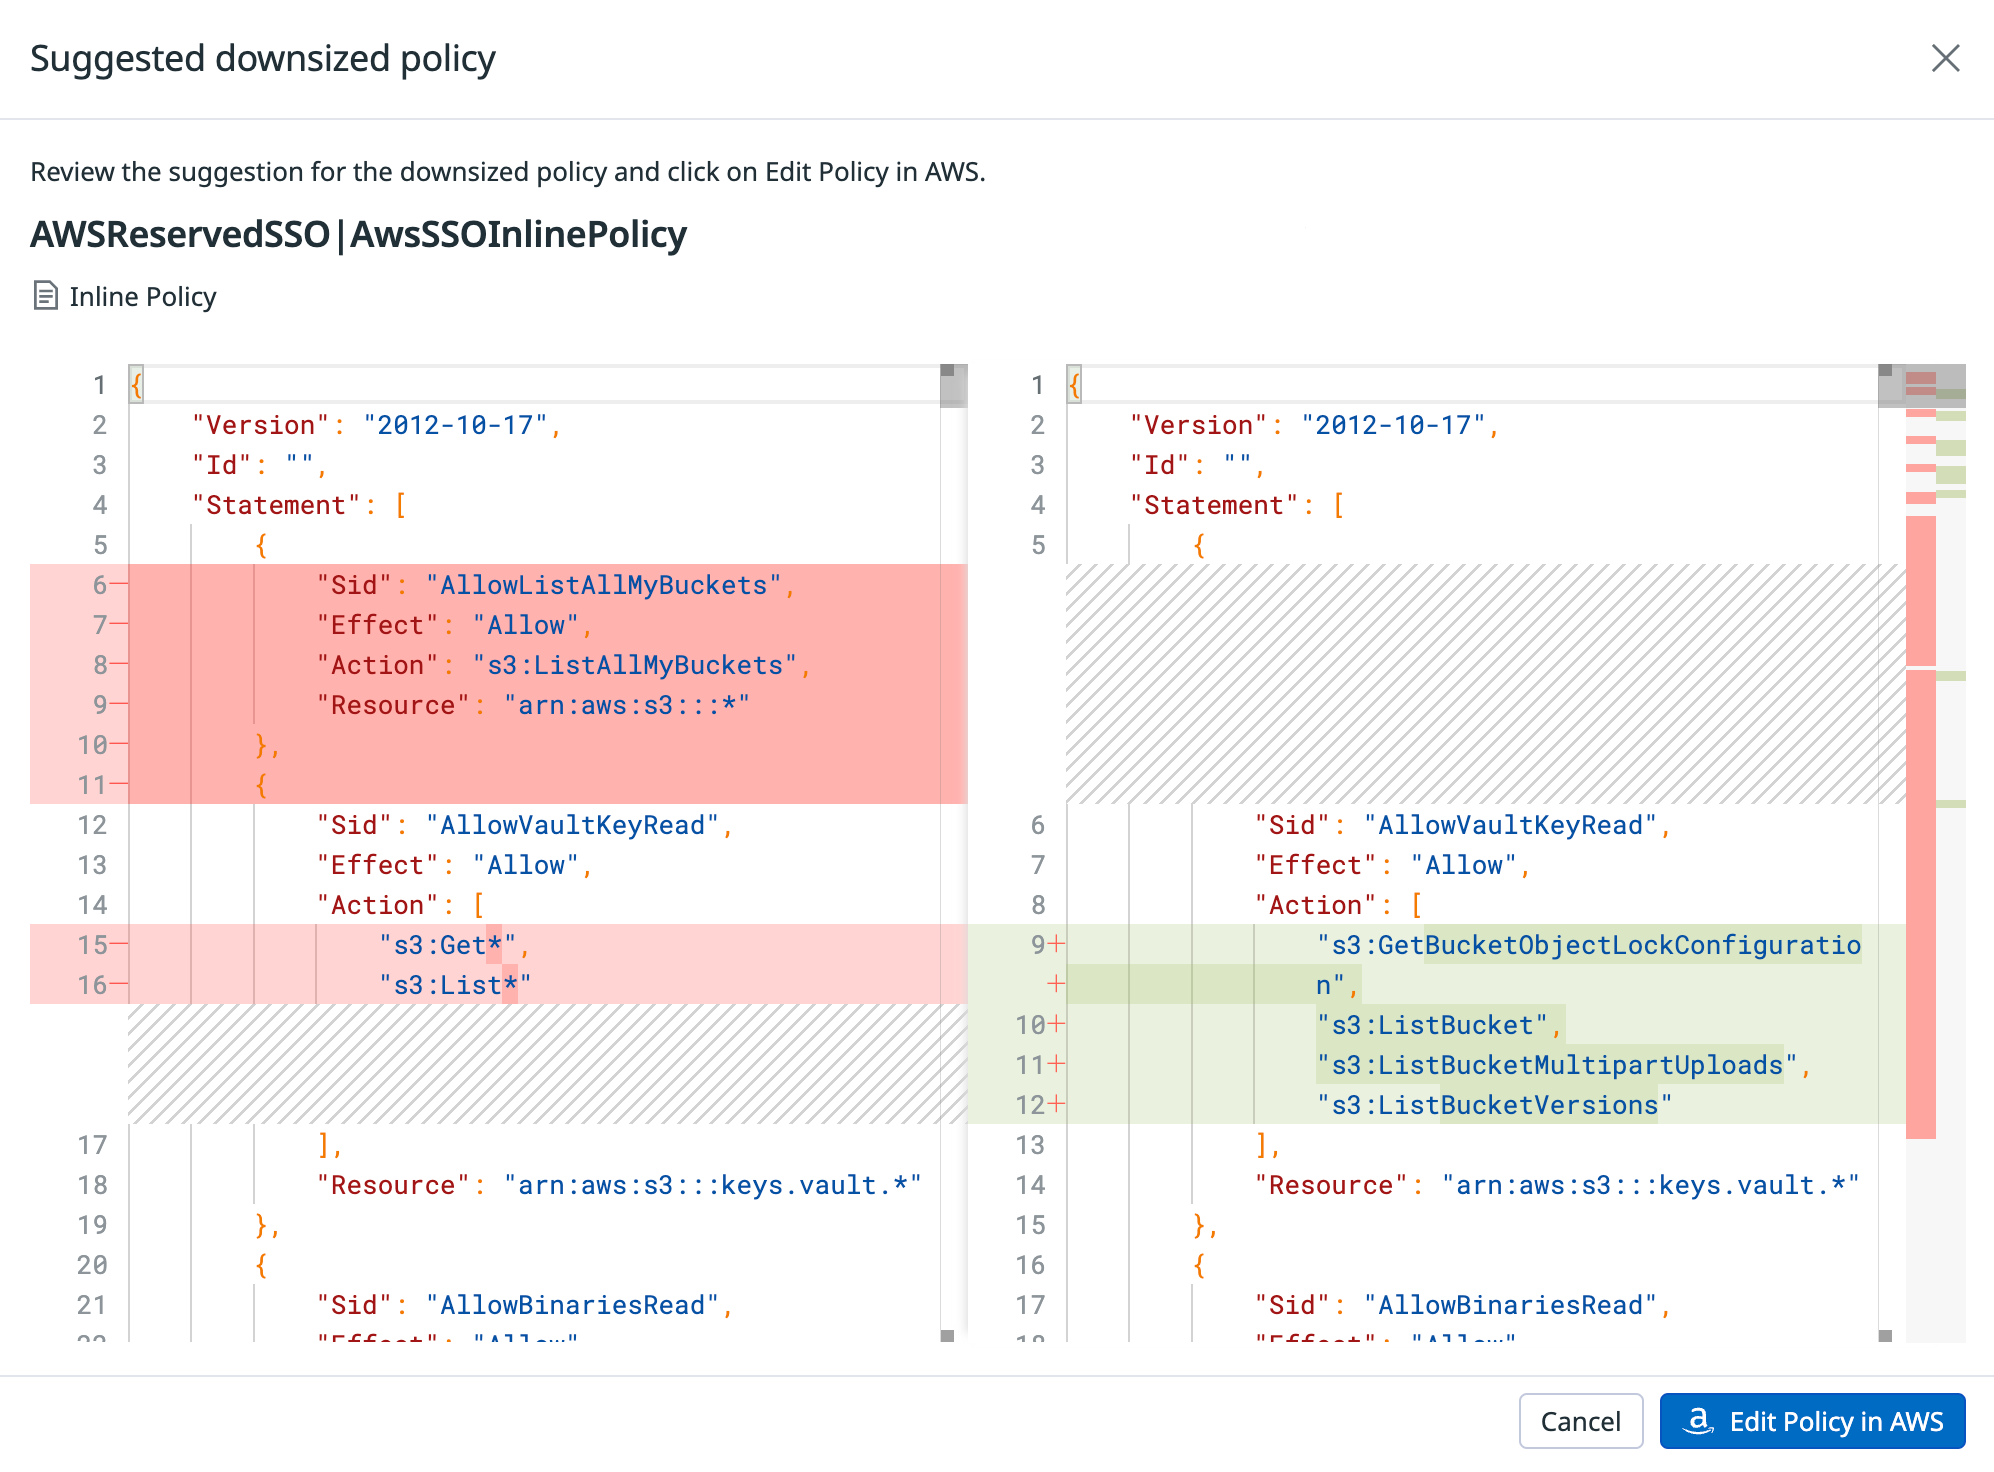The width and height of the screenshot is (1994, 1472).
Task: Click Resource keys.vault line in left pane
Action: point(620,1185)
